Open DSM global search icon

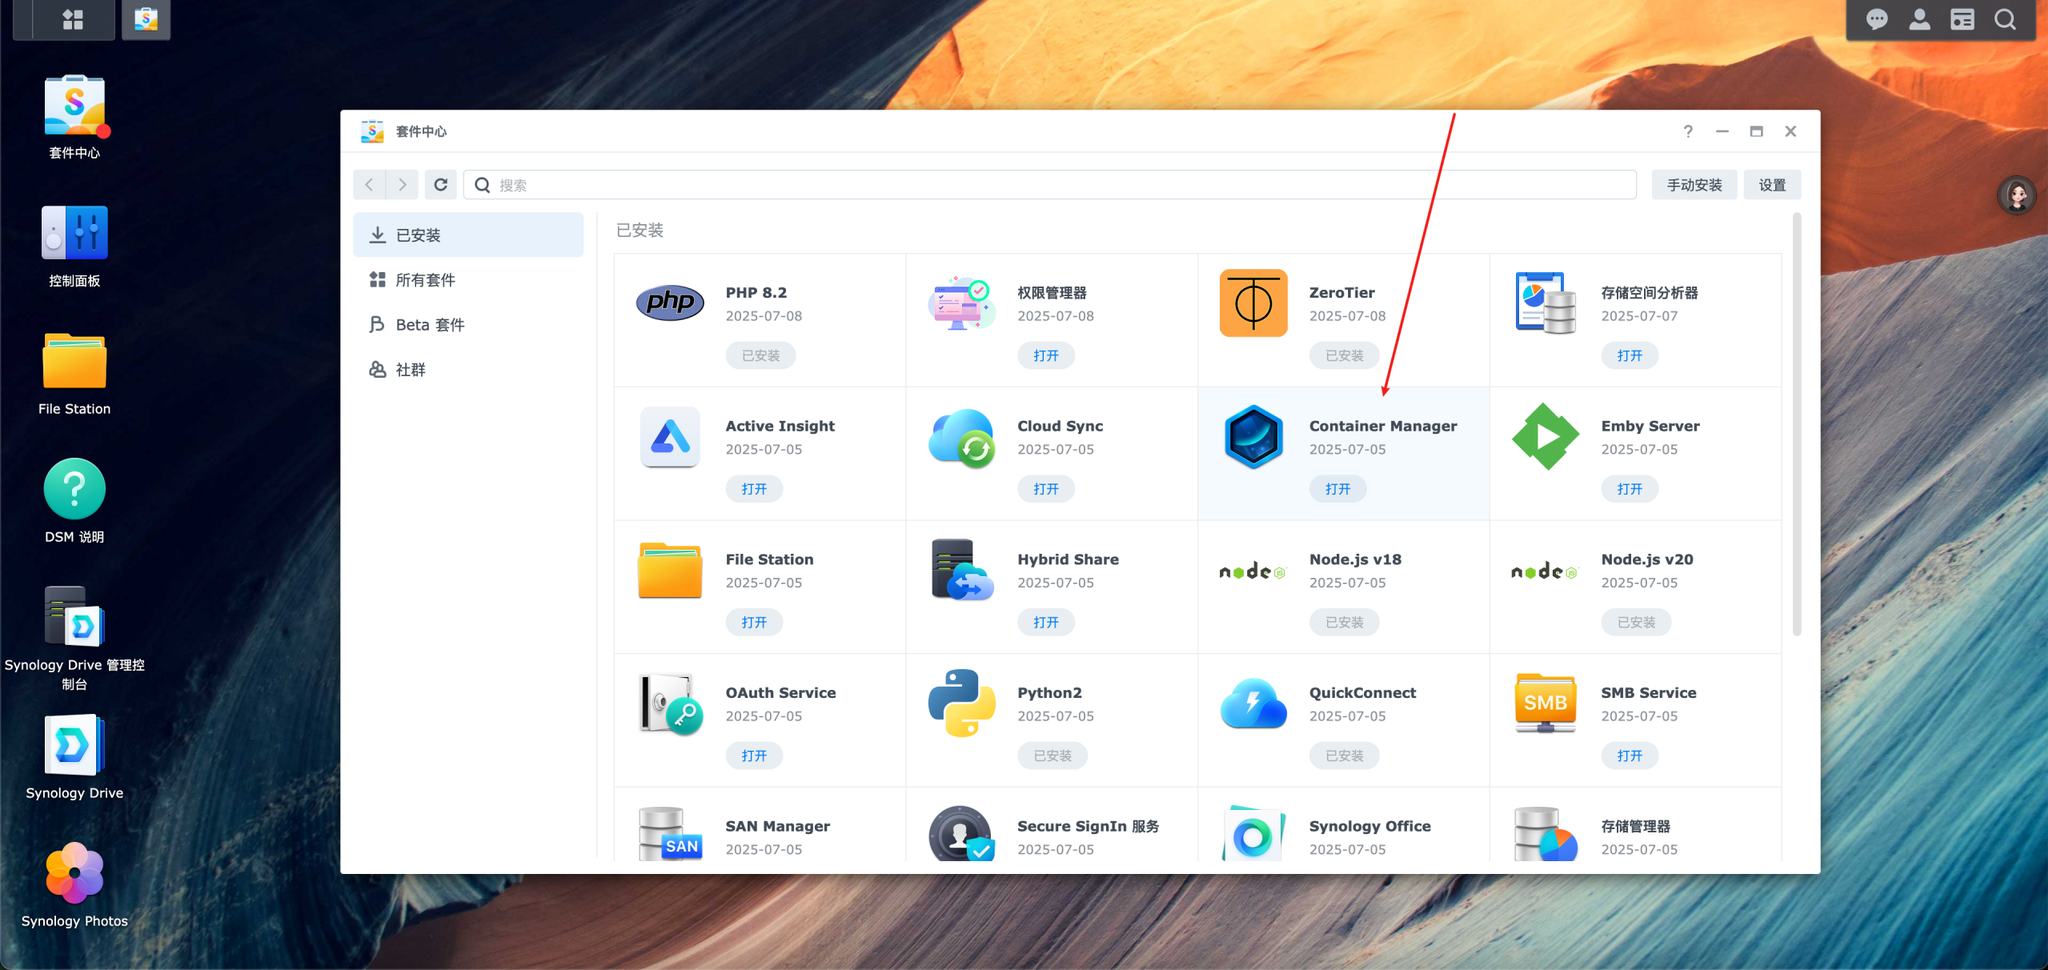tap(2005, 19)
